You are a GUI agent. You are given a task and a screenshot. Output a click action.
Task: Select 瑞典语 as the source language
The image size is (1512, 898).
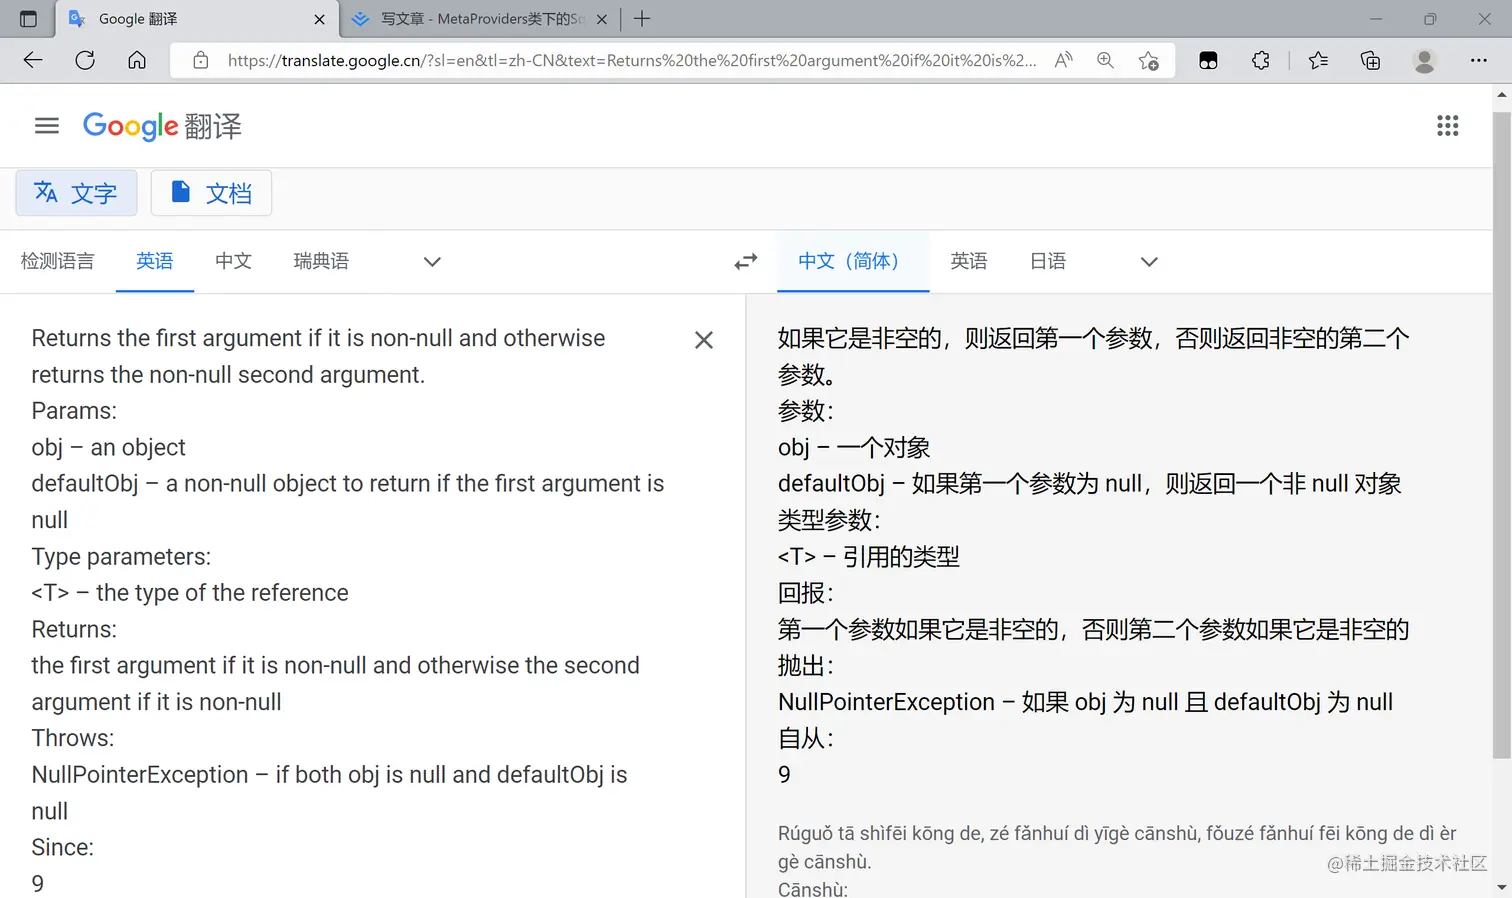click(x=321, y=261)
